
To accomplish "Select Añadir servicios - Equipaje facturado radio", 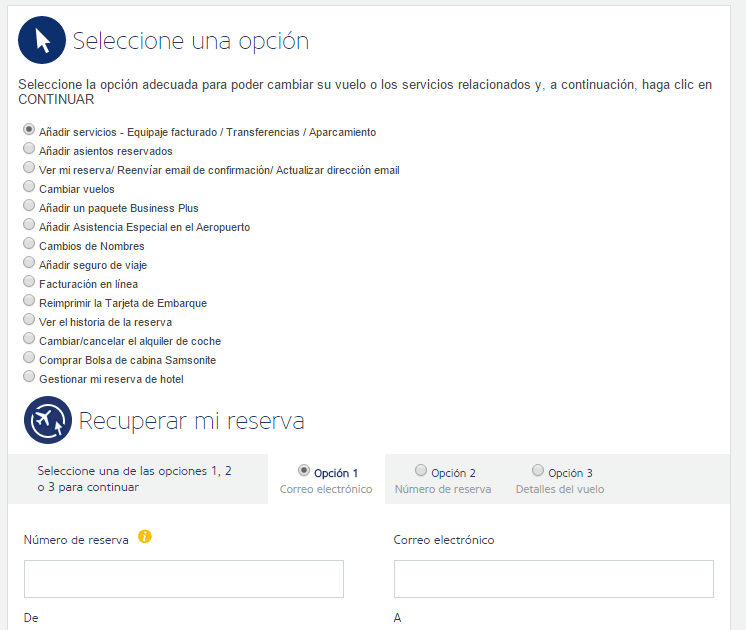I will 29,129.
